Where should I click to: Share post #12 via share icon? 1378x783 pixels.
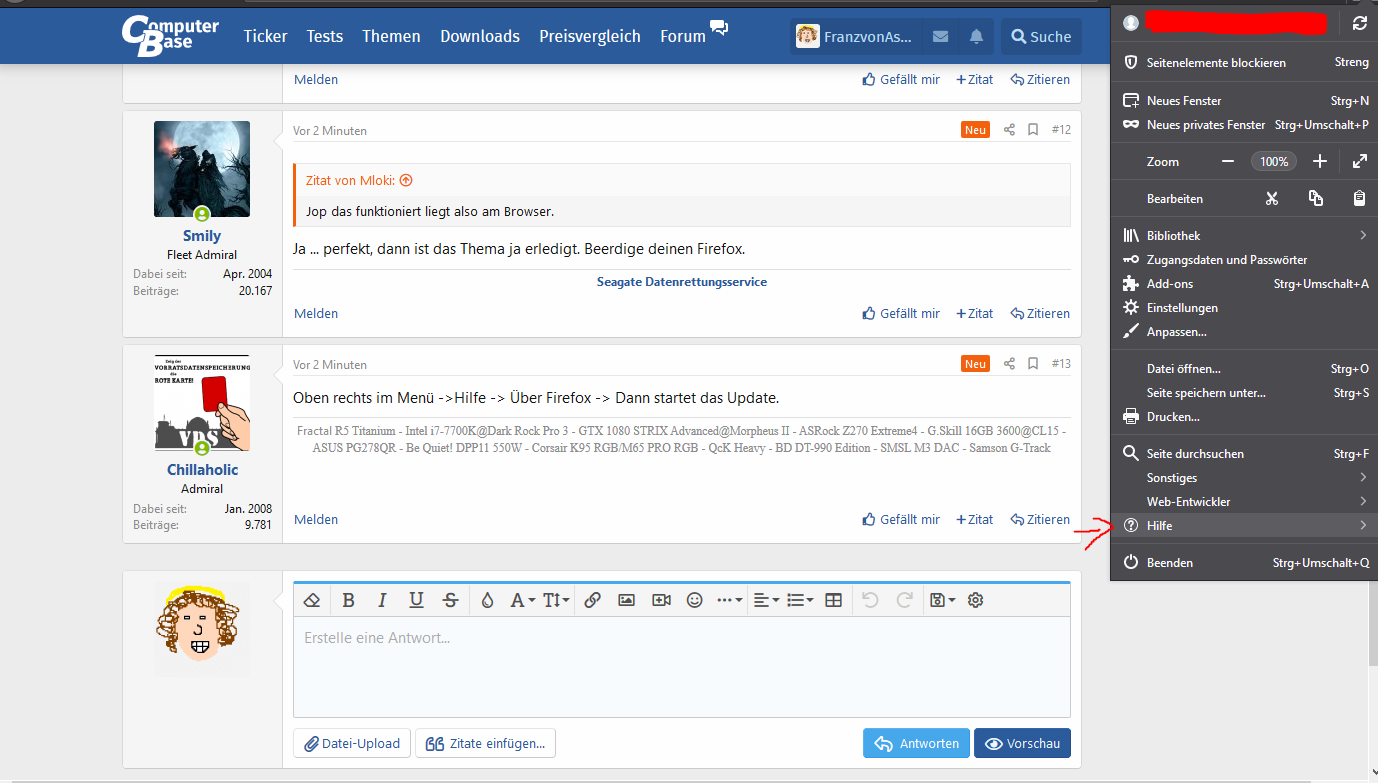(x=1009, y=130)
